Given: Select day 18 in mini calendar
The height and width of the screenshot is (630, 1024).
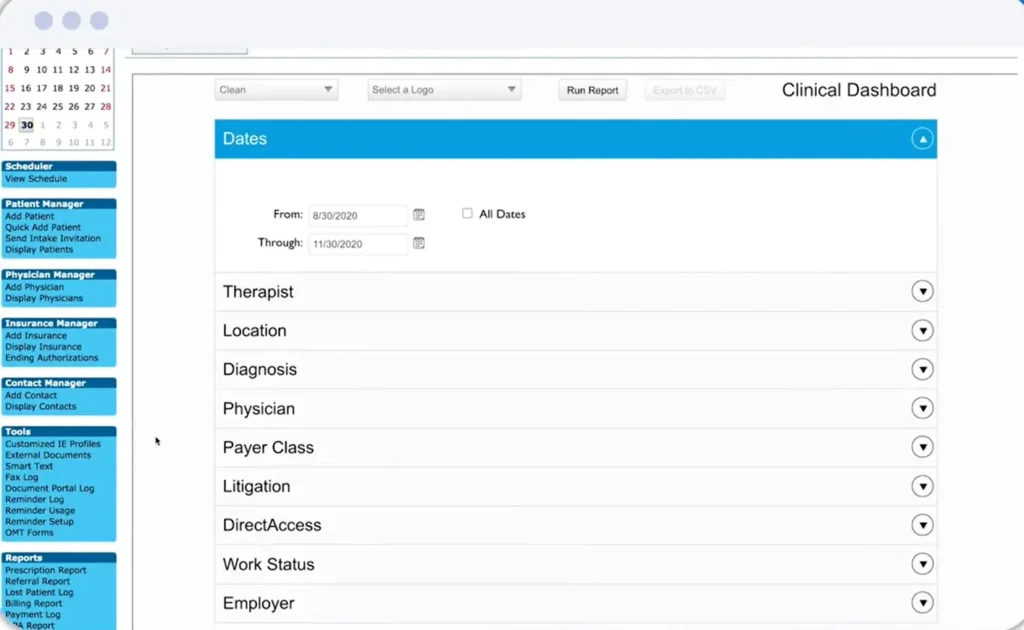Looking at the screenshot, I should coord(57,87).
